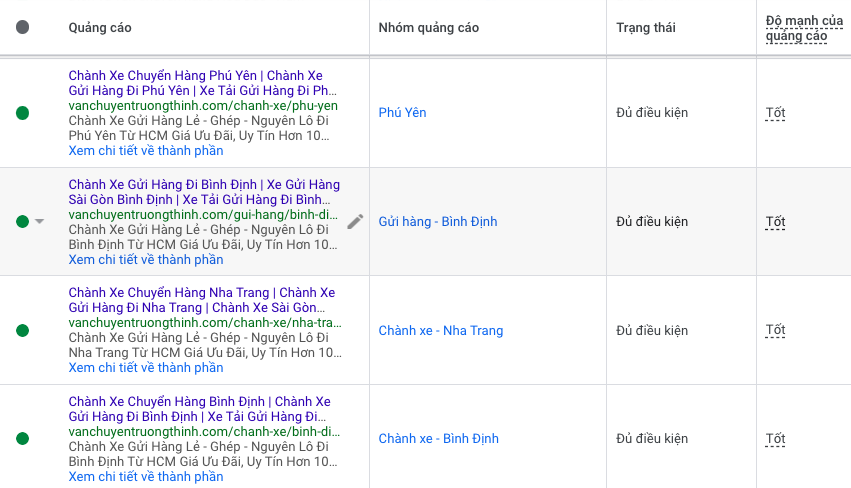
Task: Click green status dot of Phú Yên ad
Action: pos(23,113)
